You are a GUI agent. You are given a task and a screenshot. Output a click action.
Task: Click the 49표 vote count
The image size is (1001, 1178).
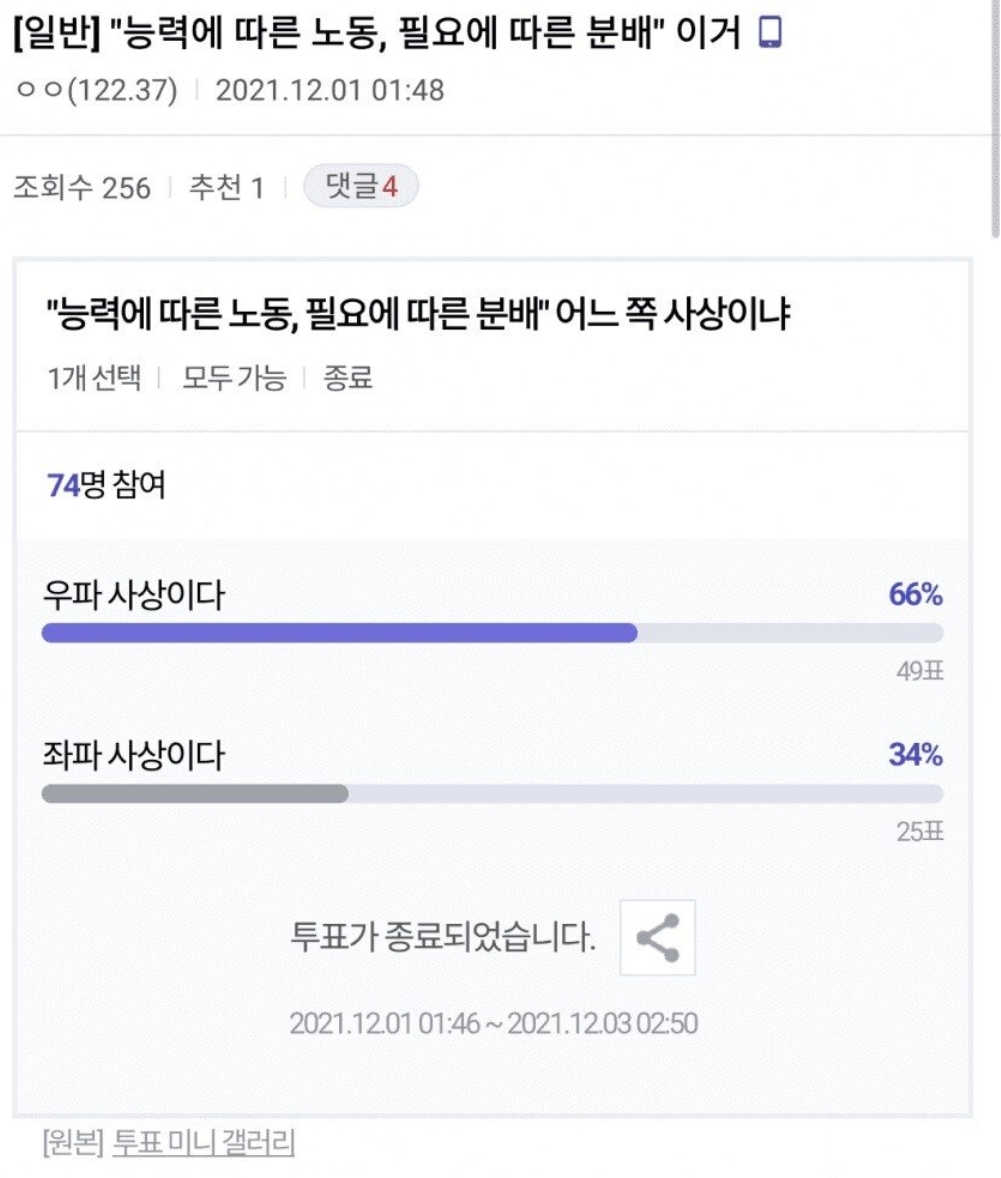[920, 672]
